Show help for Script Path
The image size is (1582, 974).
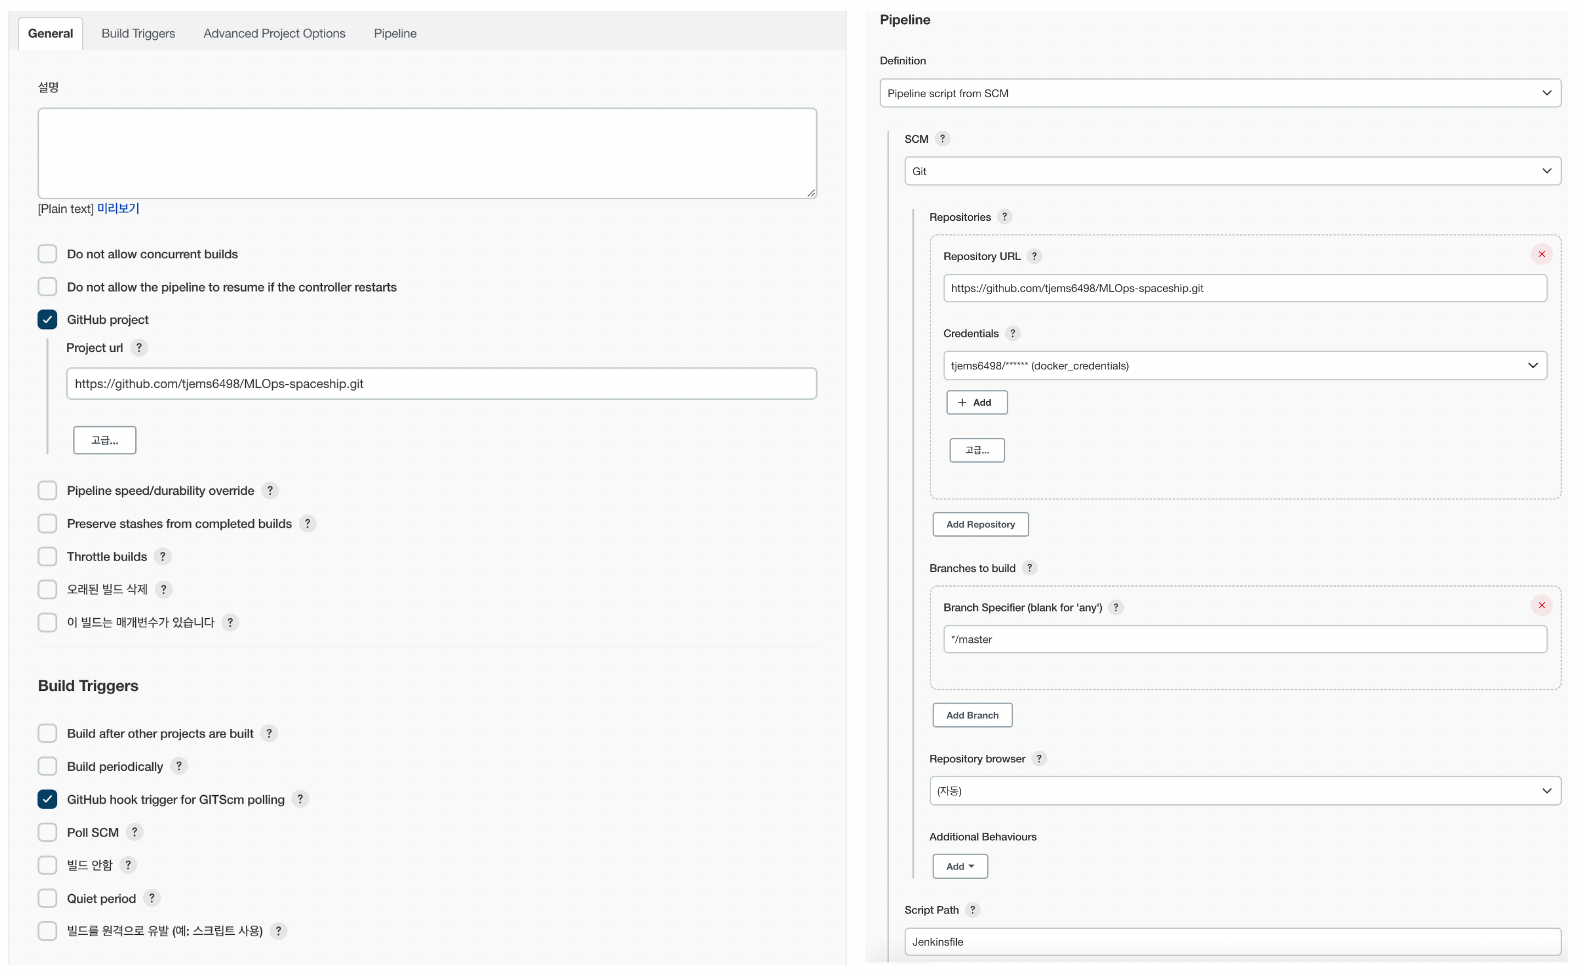973,910
